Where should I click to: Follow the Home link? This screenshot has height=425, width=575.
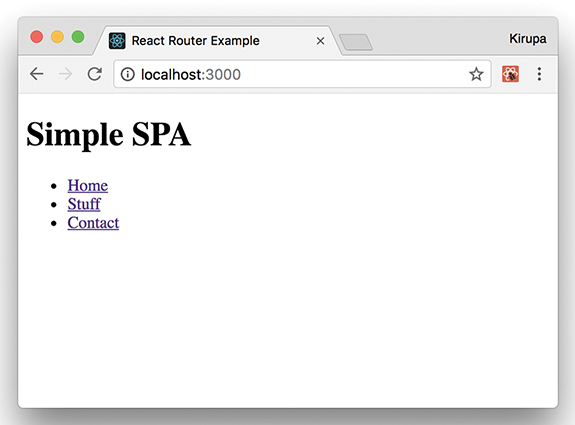(x=88, y=186)
